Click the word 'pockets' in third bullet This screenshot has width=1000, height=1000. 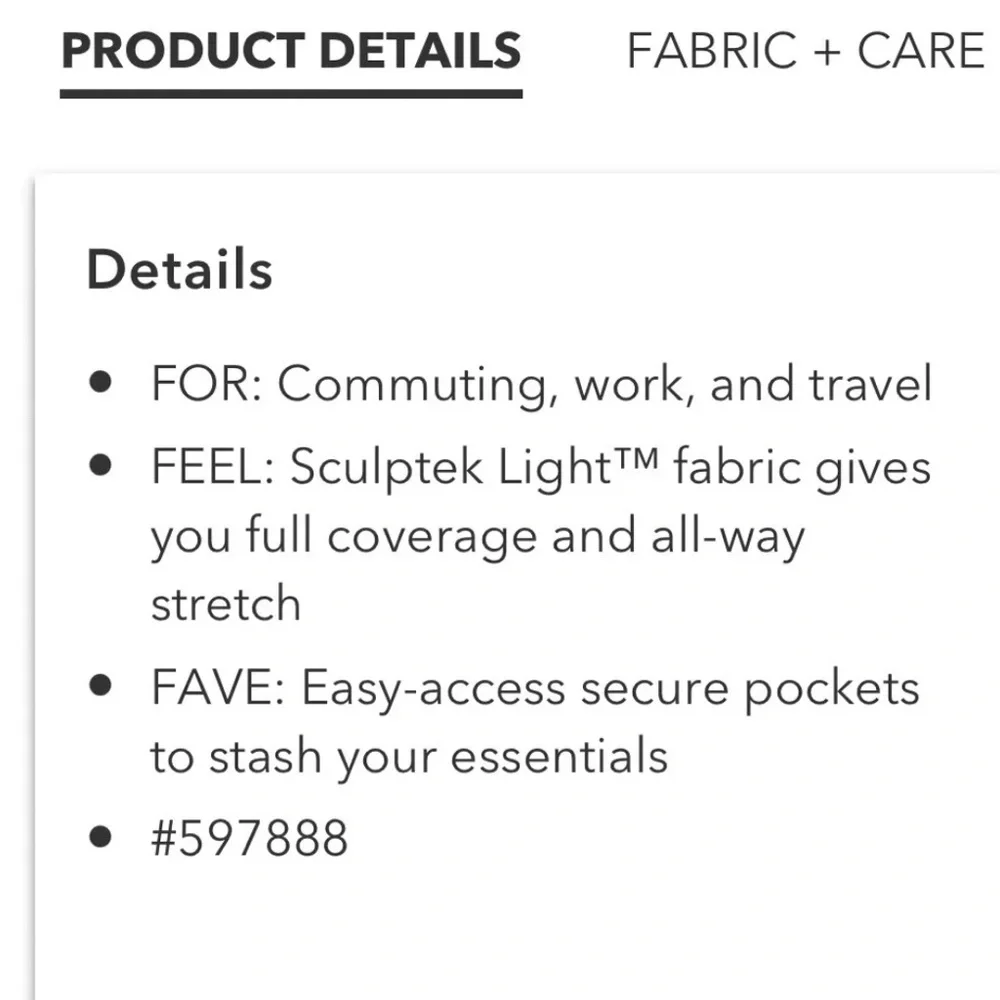point(832,691)
